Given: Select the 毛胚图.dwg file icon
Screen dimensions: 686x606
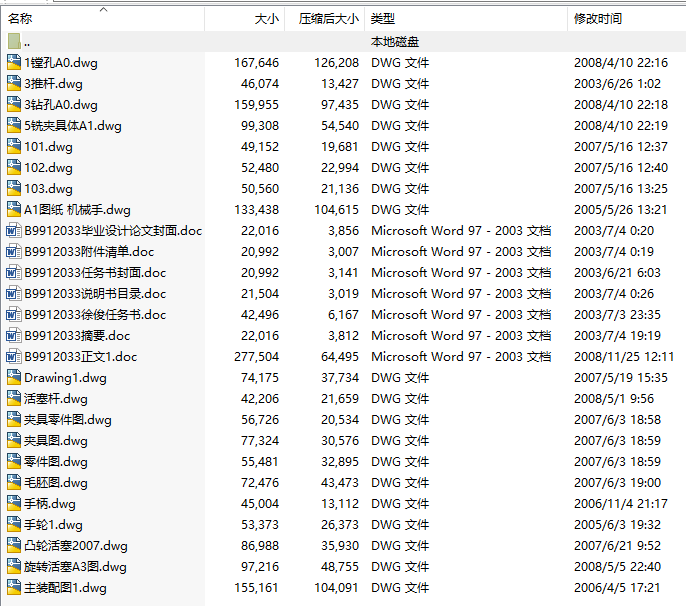Looking at the screenshot, I should coord(14,483).
